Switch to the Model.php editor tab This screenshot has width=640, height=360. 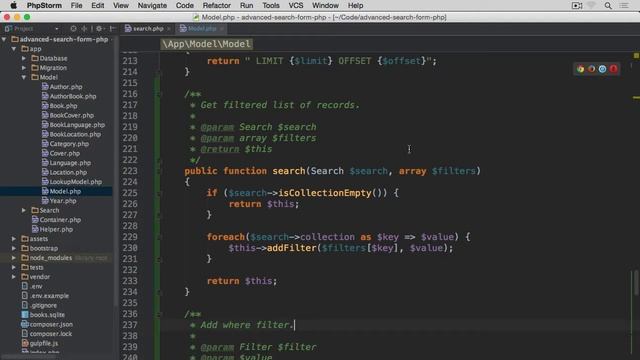click(202, 29)
